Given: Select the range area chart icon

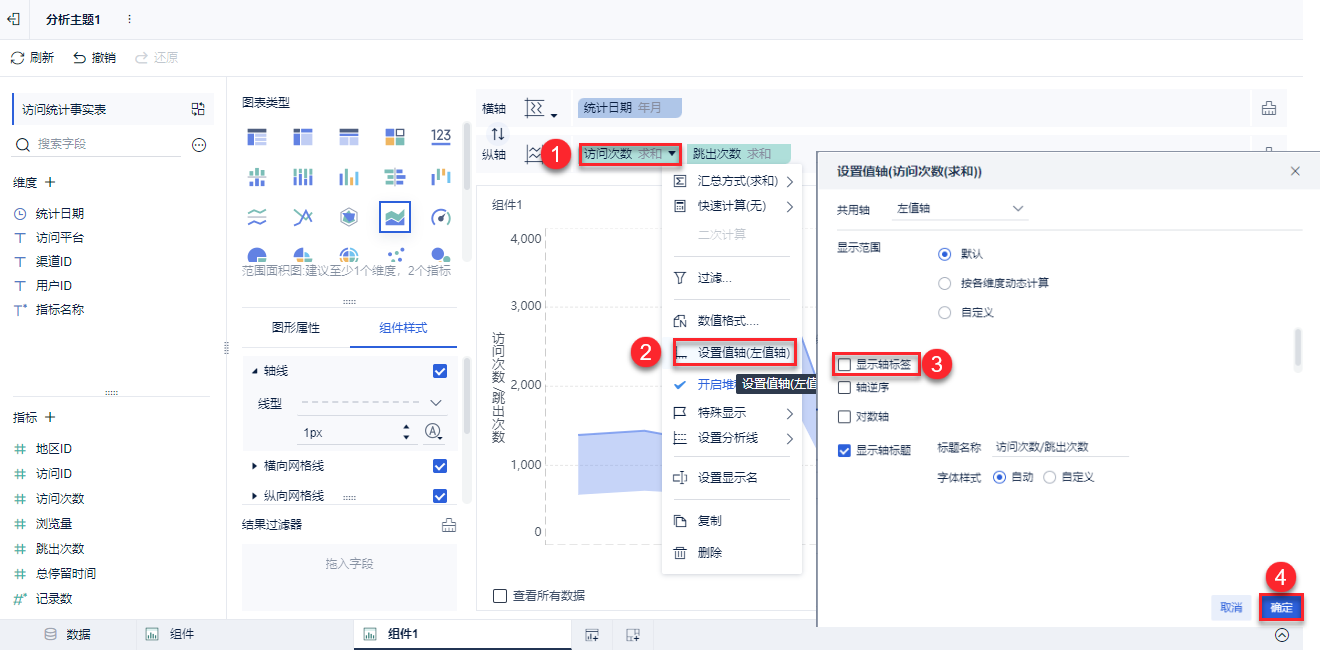Looking at the screenshot, I should tap(395, 216).
